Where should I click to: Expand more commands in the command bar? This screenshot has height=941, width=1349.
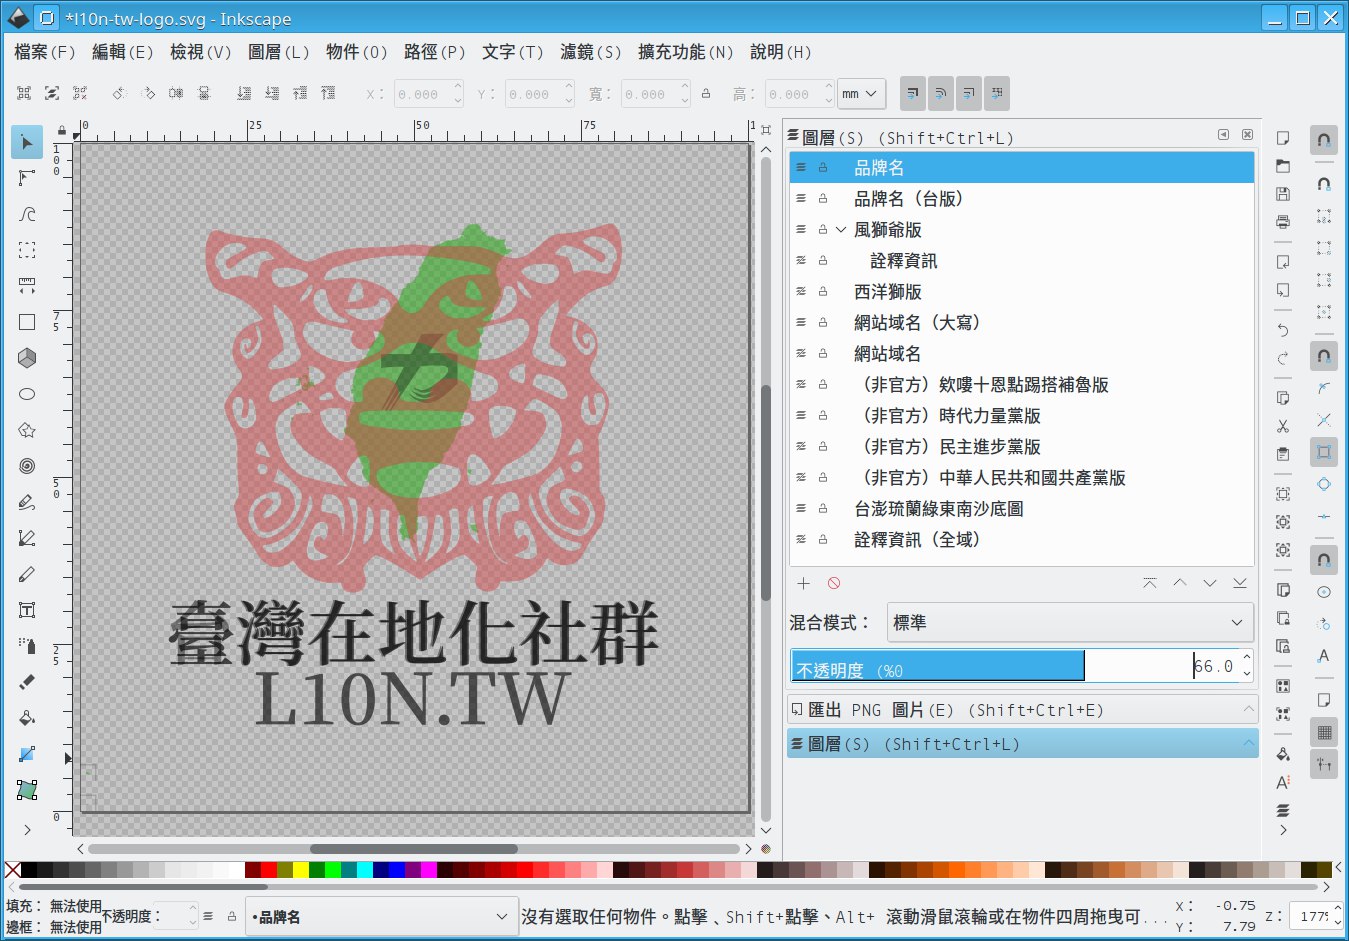point(1283,830)
